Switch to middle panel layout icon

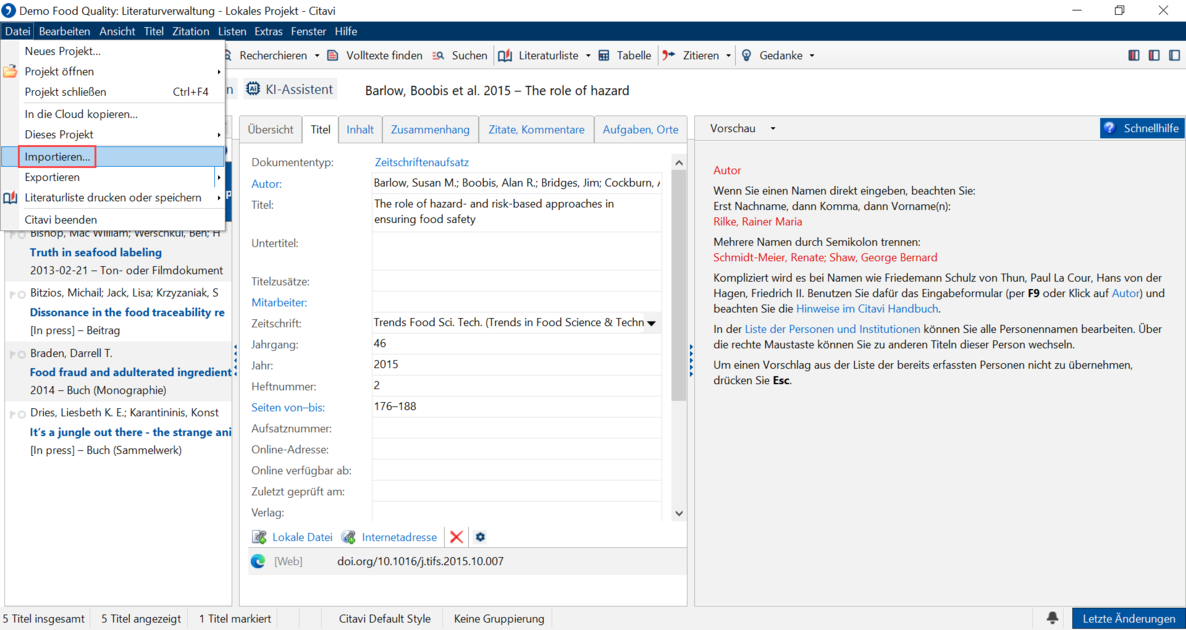1154,55
